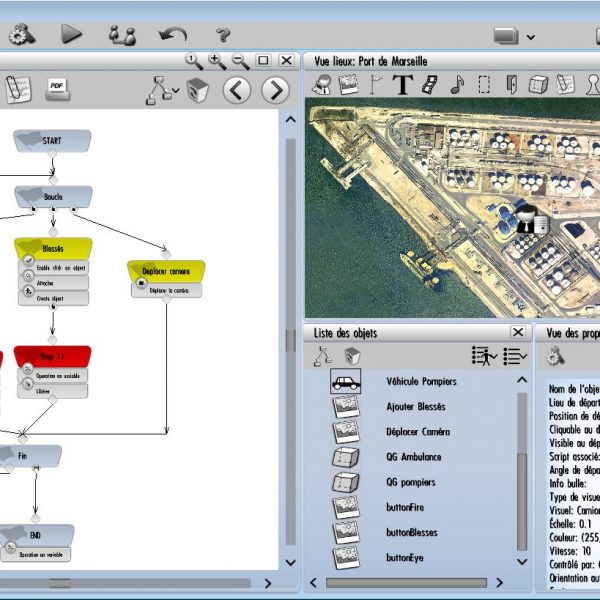Click cube icon in object list toolbar
The height and width of the screenshot is (600, 600).
[352, 356]
